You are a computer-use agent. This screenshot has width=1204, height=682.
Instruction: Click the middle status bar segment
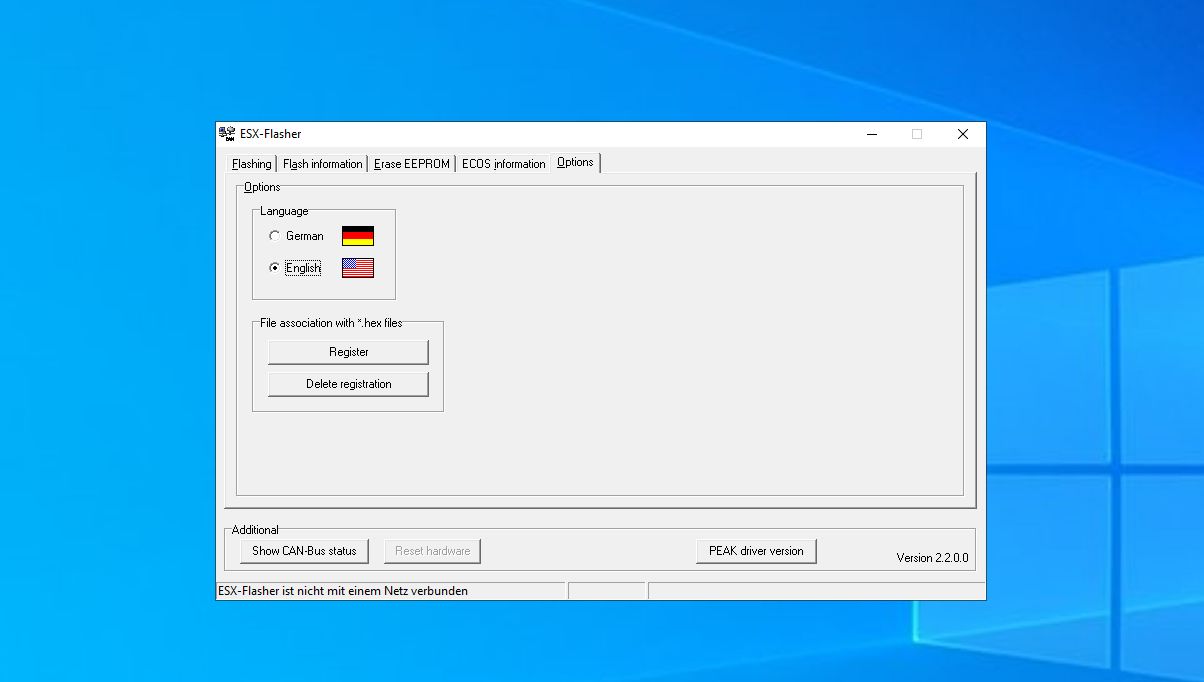[607, 590]
